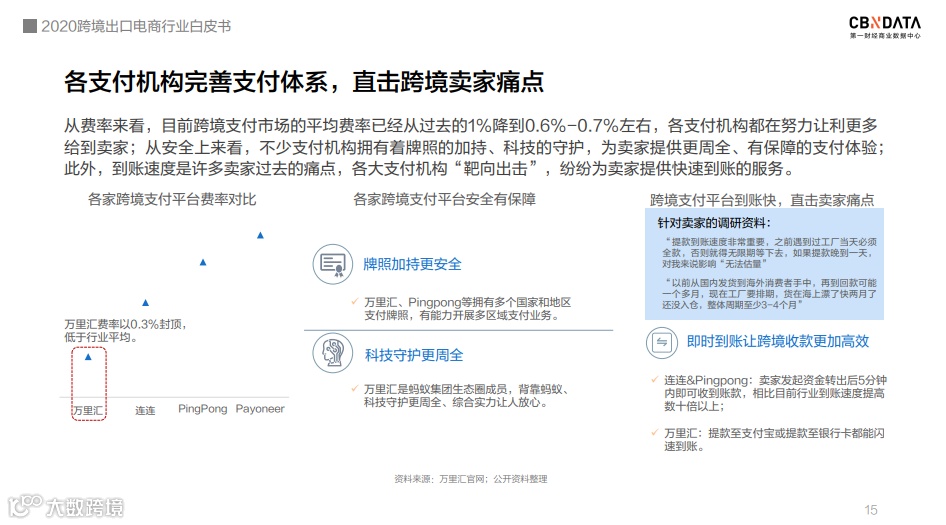Image resolution: width=946 pixels, height=525 pixels.
Task: Click checkmark beside 蚂蚁集团 ecosystem bullet
Action: coord(355,389)
